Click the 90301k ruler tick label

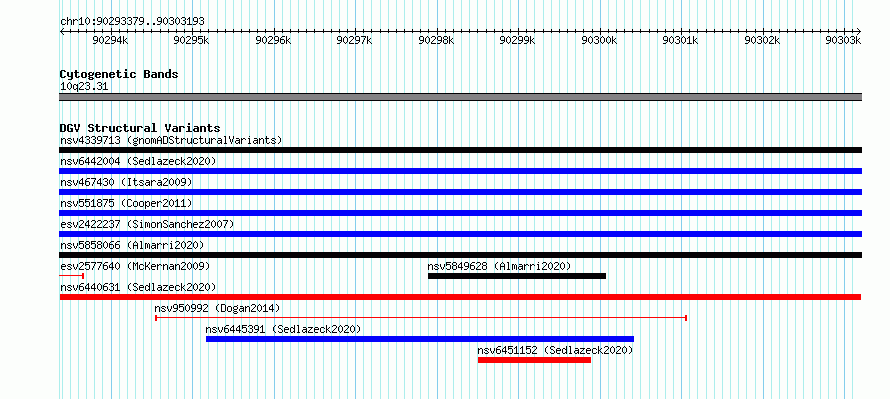point(680,40)
